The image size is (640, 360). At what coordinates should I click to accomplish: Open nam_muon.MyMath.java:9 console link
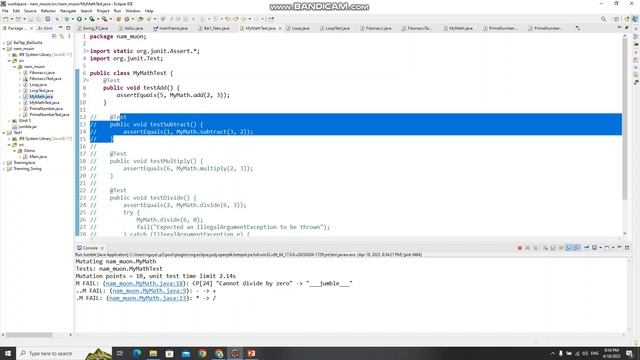pyautogui.click(x=149, y=291)
